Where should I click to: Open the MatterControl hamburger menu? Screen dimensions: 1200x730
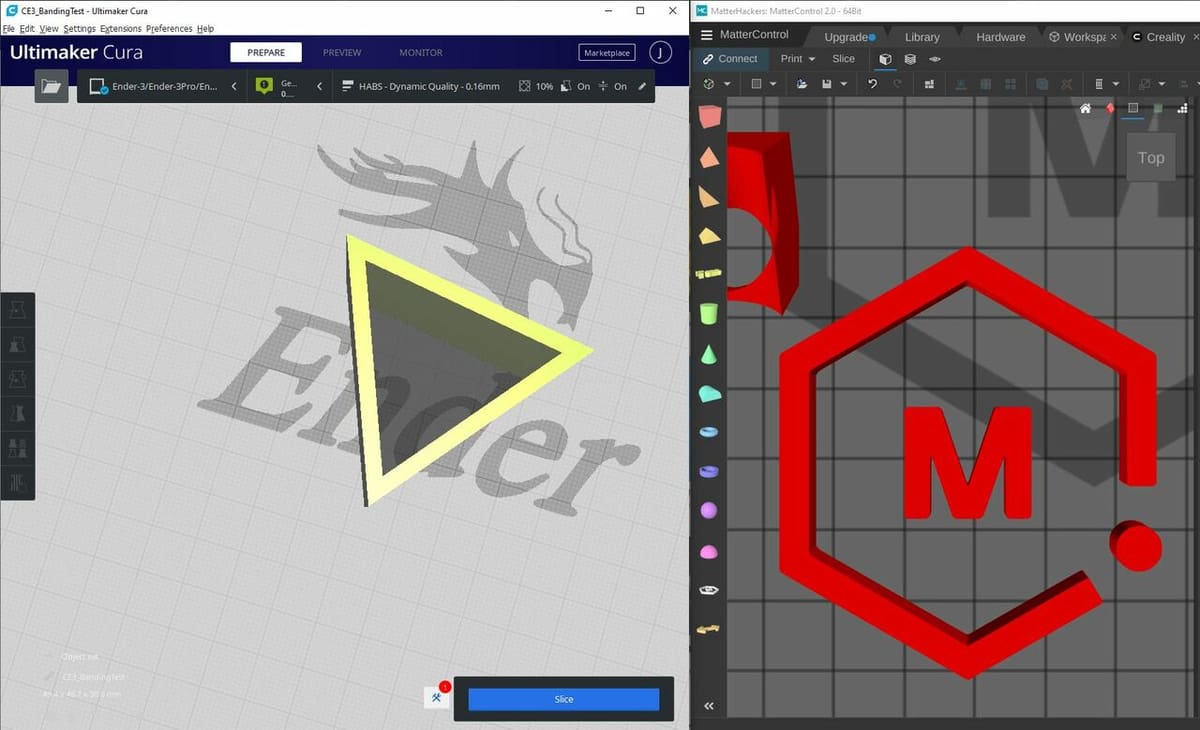click(x=706, y=35)
